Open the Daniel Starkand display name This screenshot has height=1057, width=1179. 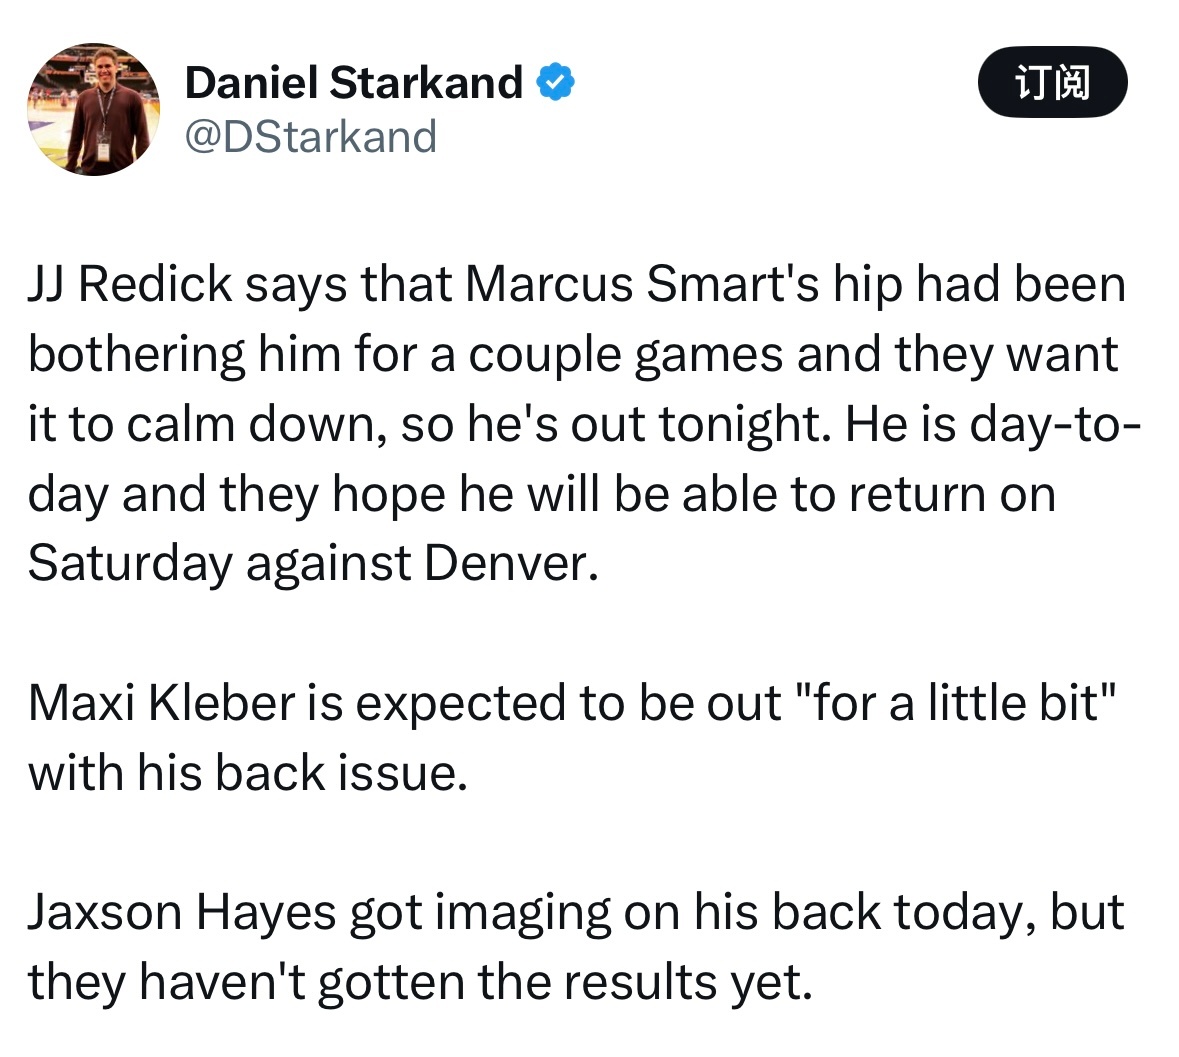tap(353, 82)
